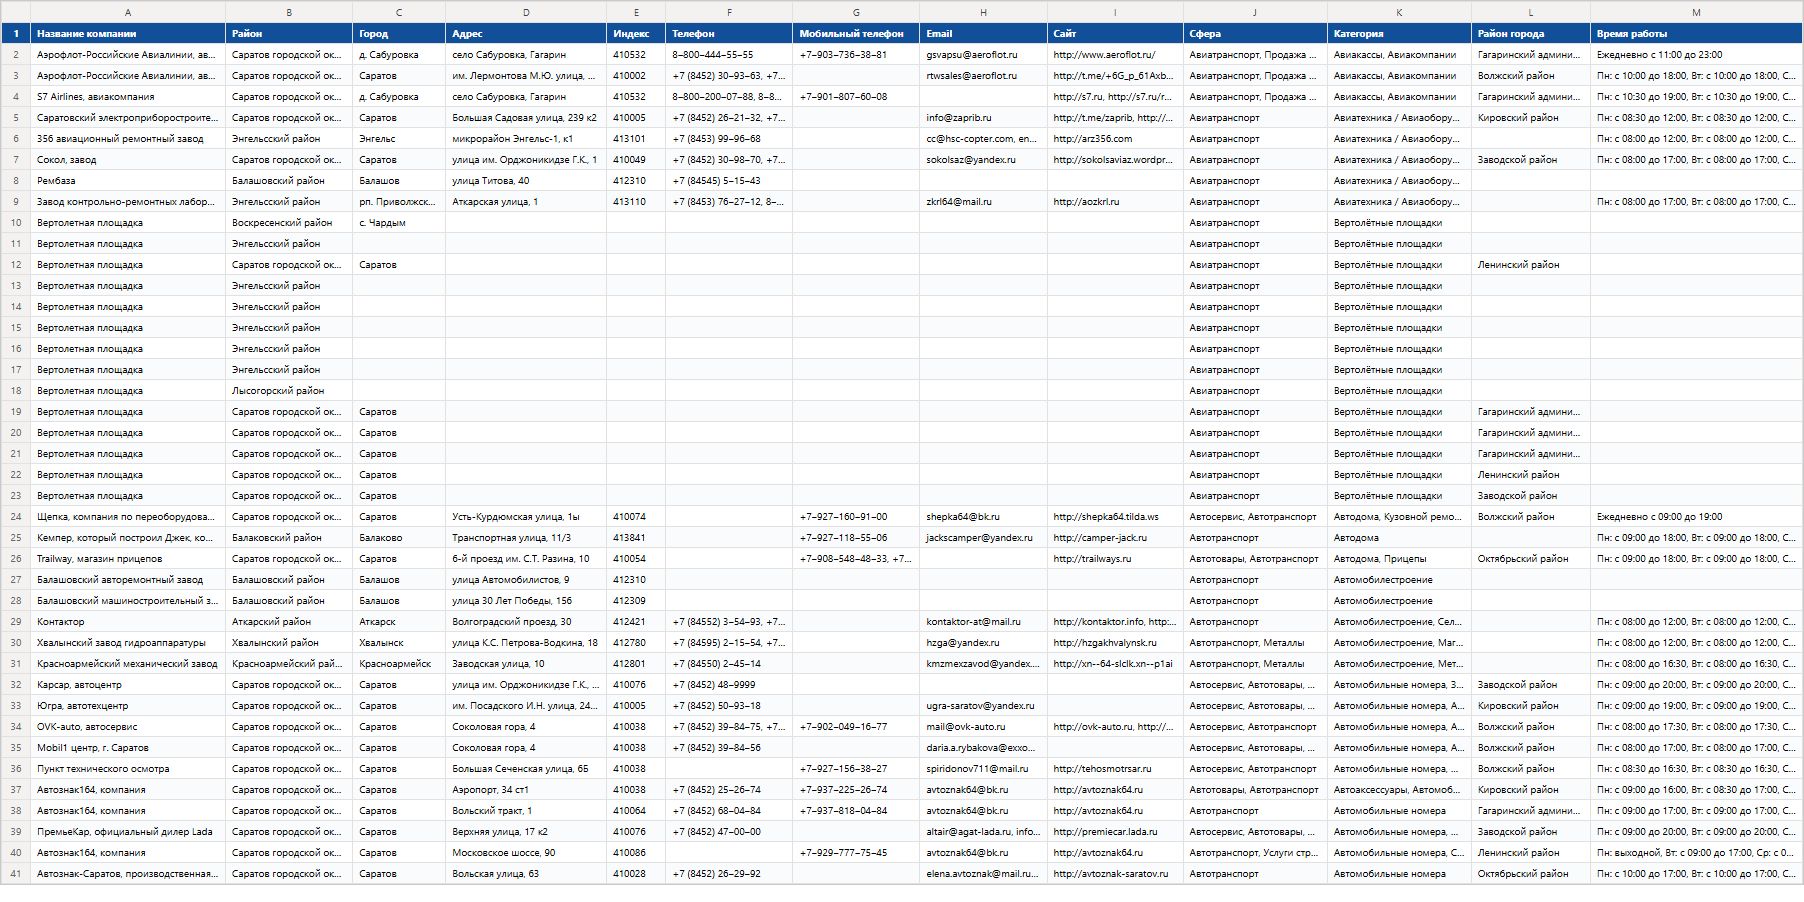
Task: Select row 10 by its row number
Action: point(16,223)
